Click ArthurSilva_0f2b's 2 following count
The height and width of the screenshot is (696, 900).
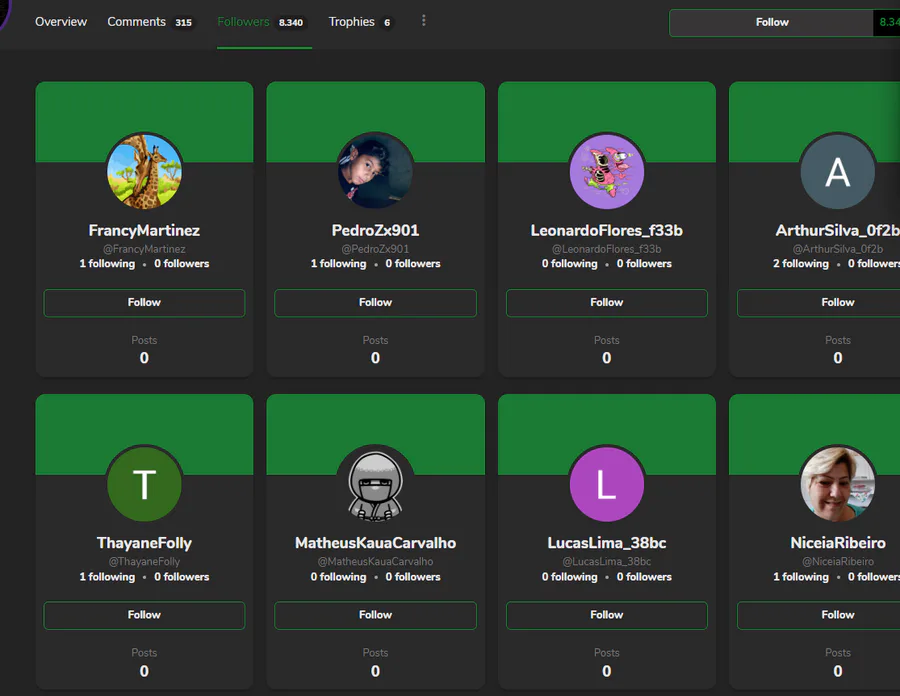point(801,264)
